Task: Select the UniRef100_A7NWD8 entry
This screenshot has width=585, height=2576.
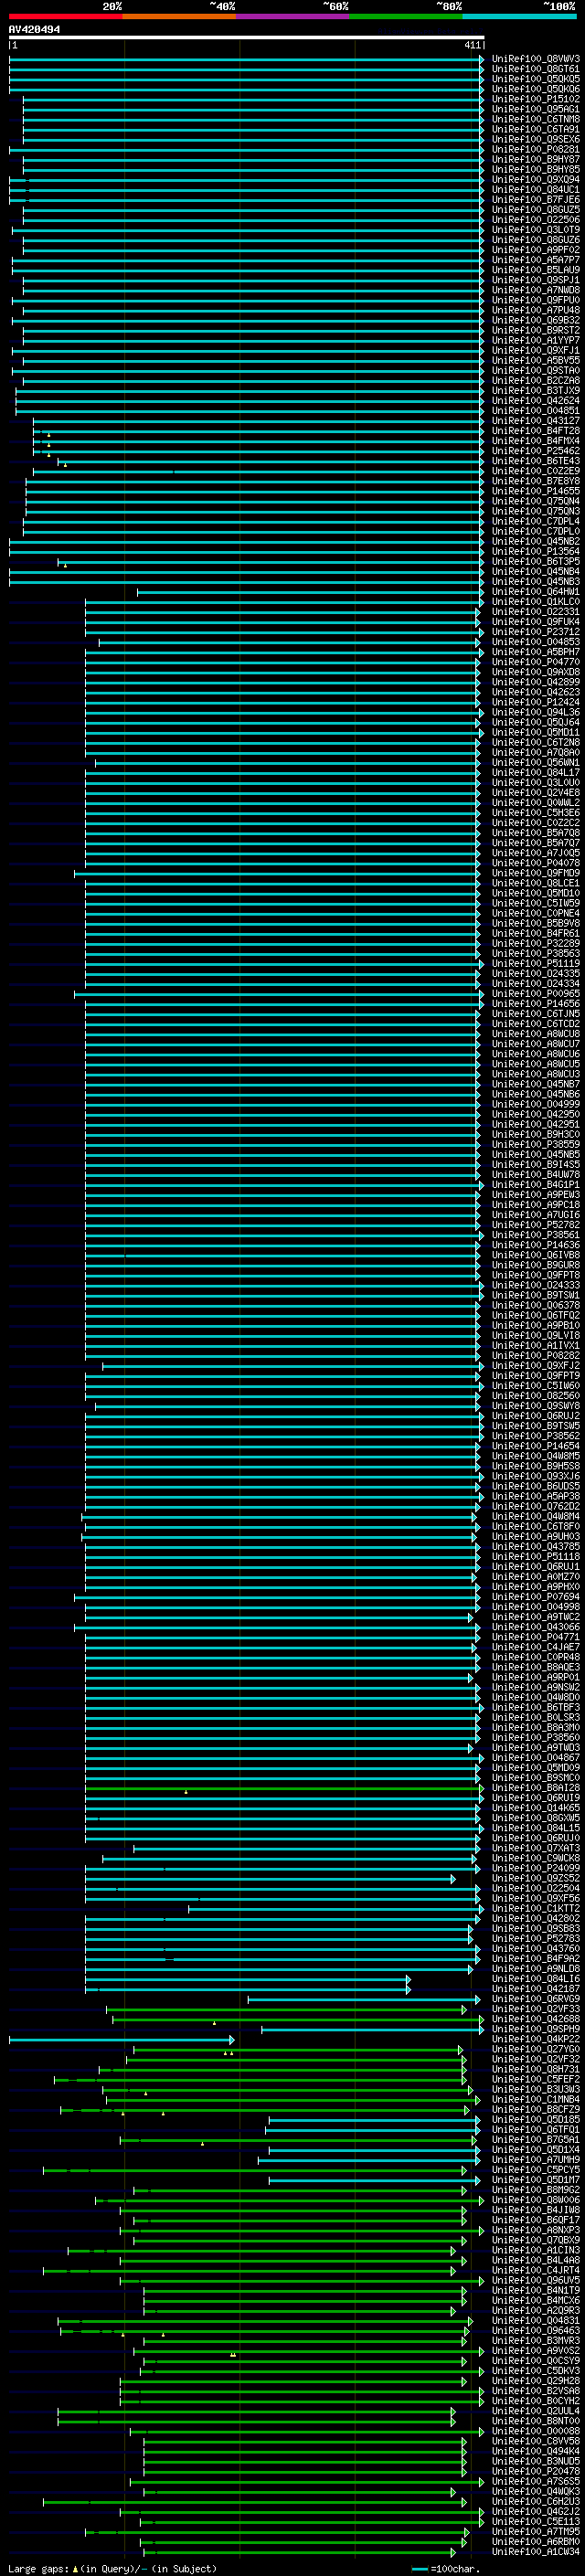Action: coord(535,290)
